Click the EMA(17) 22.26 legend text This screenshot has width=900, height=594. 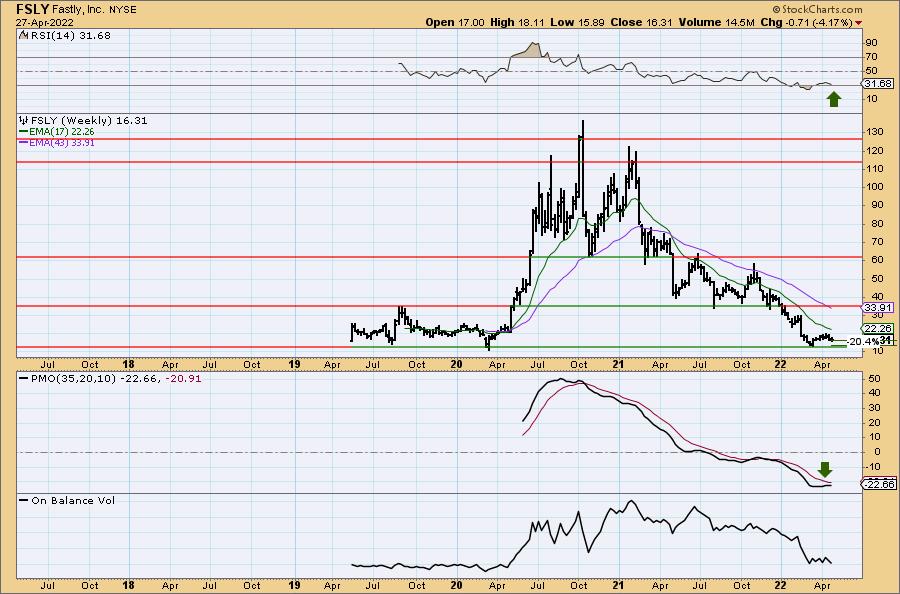61,131
